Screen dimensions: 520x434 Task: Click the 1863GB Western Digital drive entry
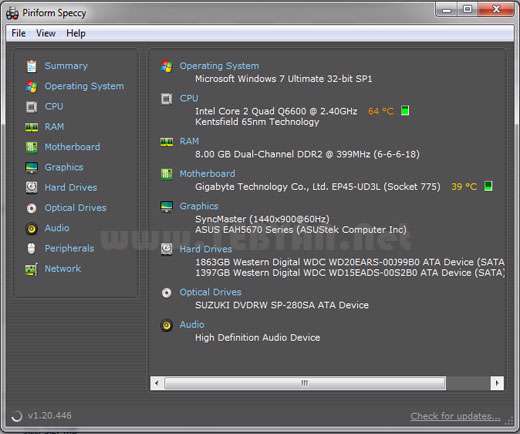coord(350,262)
